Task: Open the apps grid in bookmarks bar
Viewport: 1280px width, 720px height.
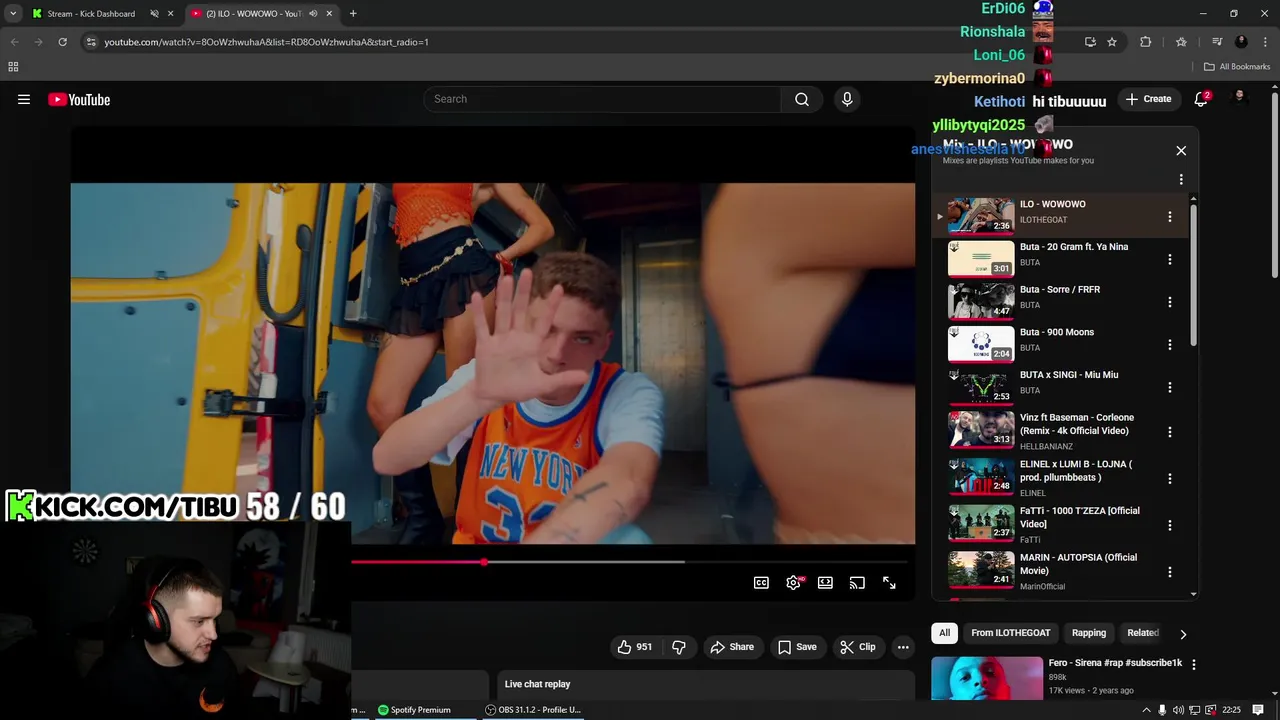Action: (x=13, y=67)
